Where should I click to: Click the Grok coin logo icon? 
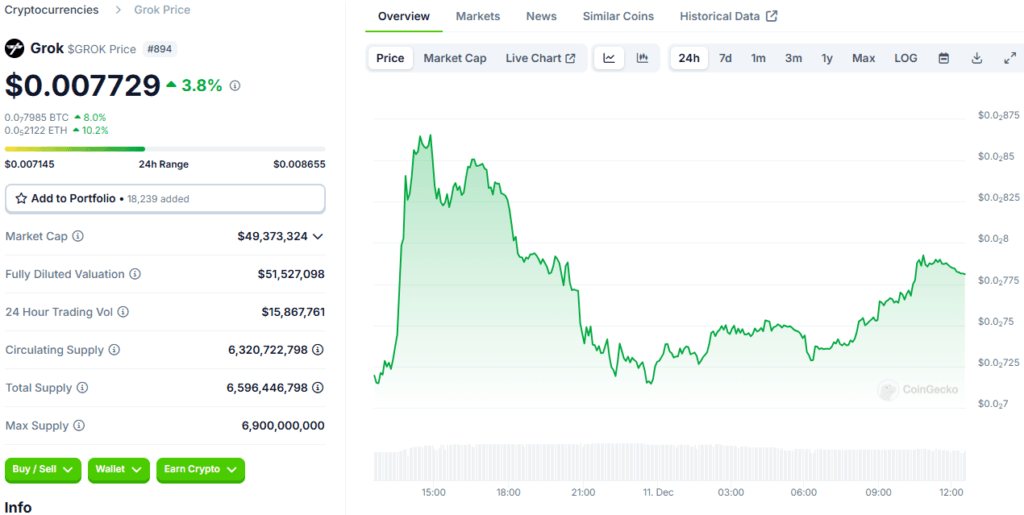point(14,48)
